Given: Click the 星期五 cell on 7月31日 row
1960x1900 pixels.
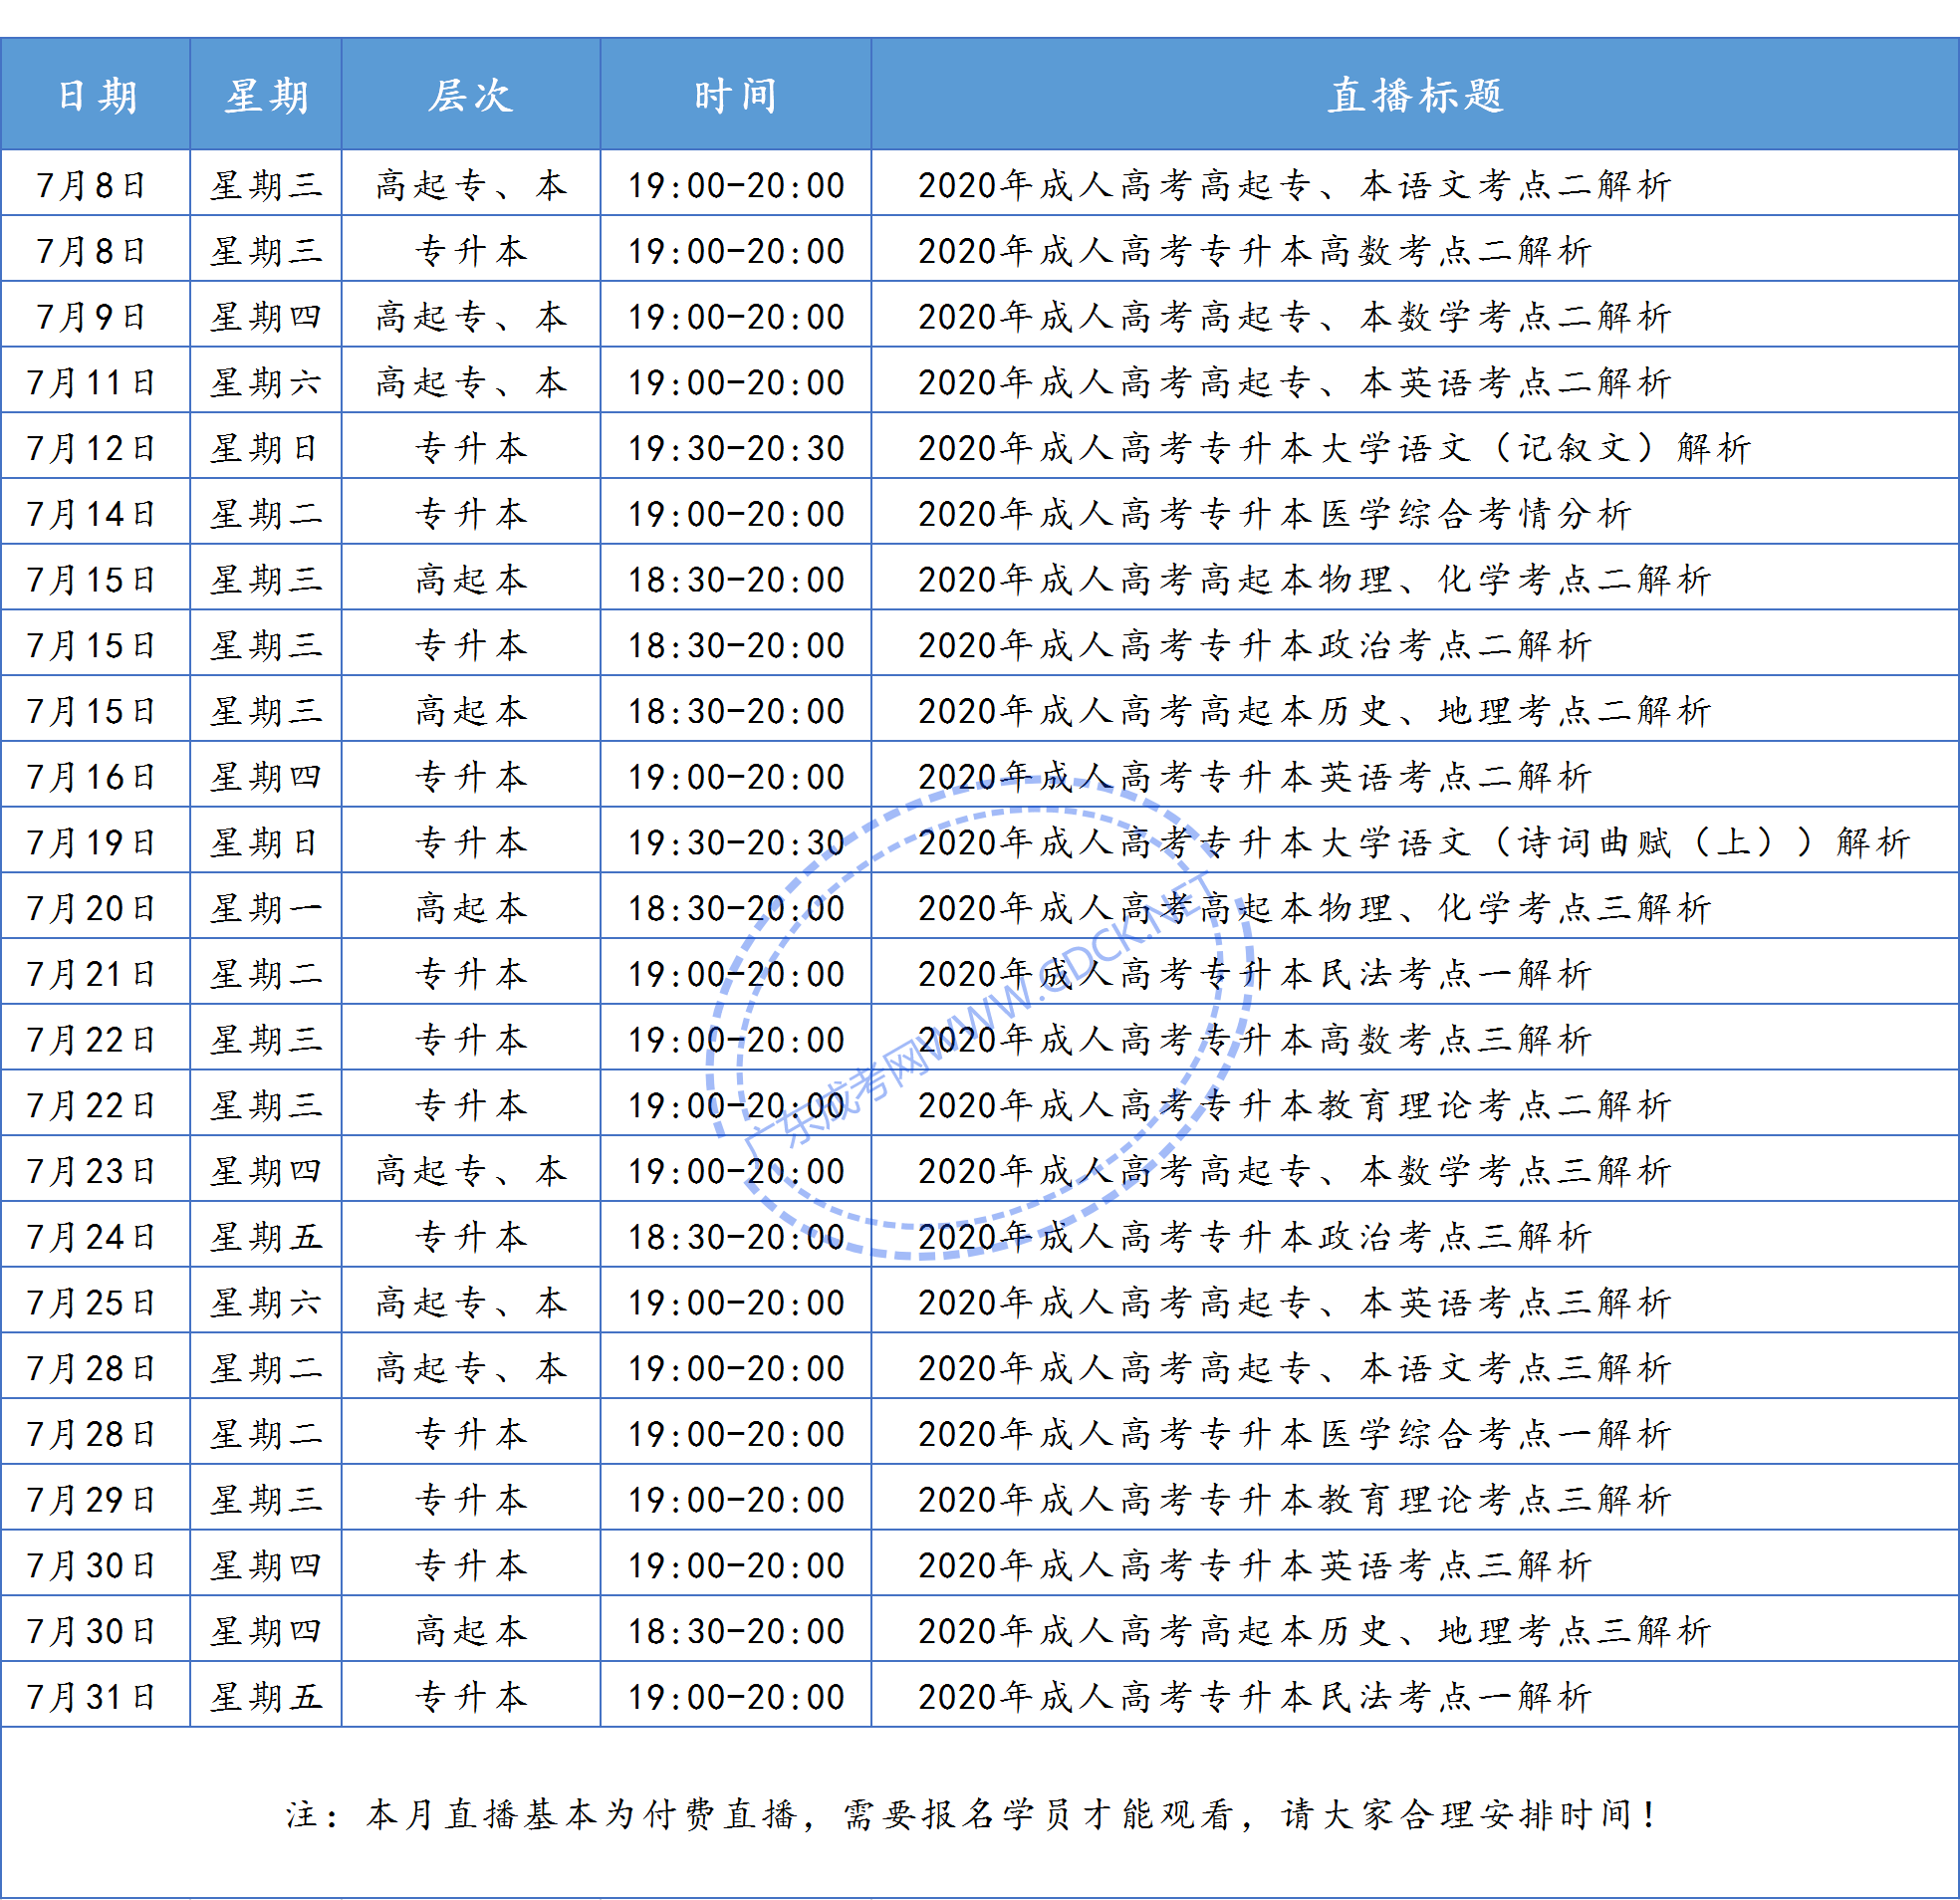Looking at the screenshot, I should pyautogui.click(x=265, y=1694).
